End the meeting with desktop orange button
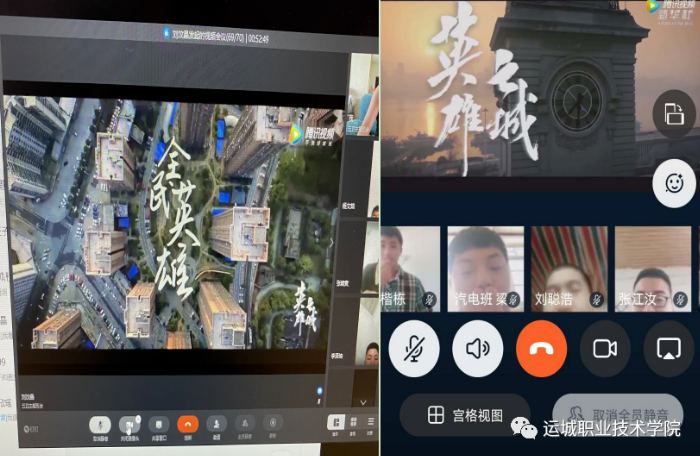The image size is (700, 456). click(187, 424)
